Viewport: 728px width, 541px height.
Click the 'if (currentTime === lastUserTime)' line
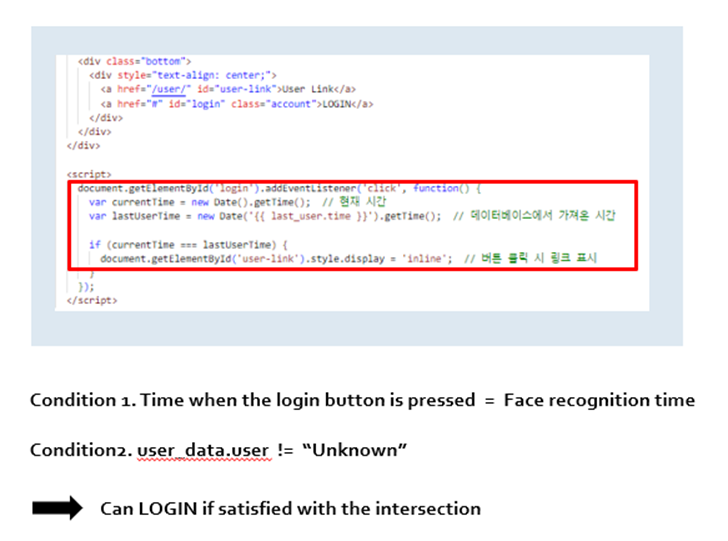coord(188,245)
